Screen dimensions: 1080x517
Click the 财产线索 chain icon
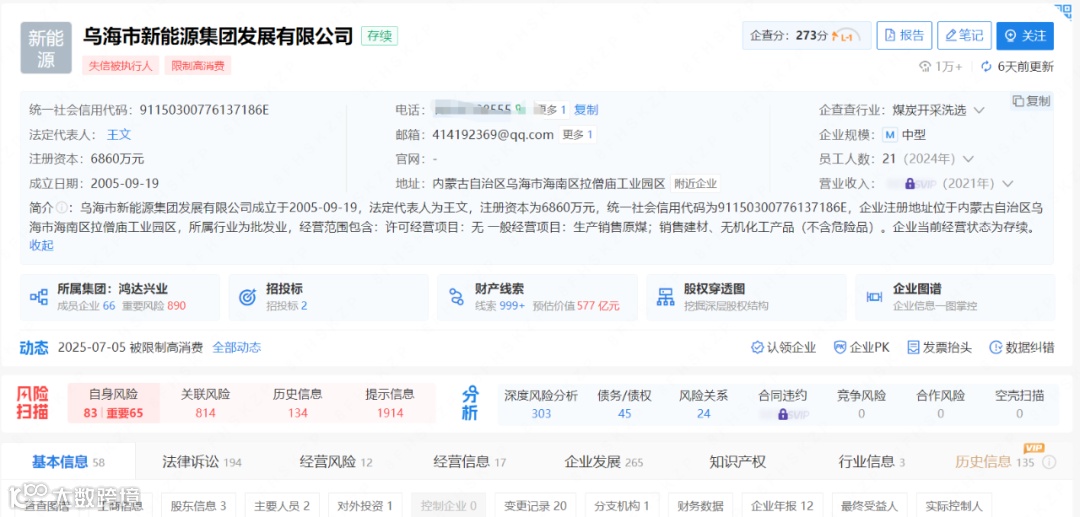tap(456, 297)
